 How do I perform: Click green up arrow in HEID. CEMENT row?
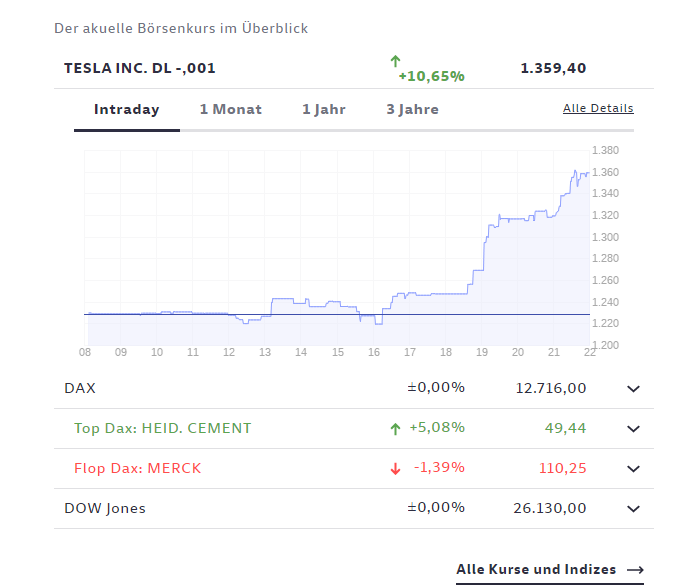[x=395, y=429]
